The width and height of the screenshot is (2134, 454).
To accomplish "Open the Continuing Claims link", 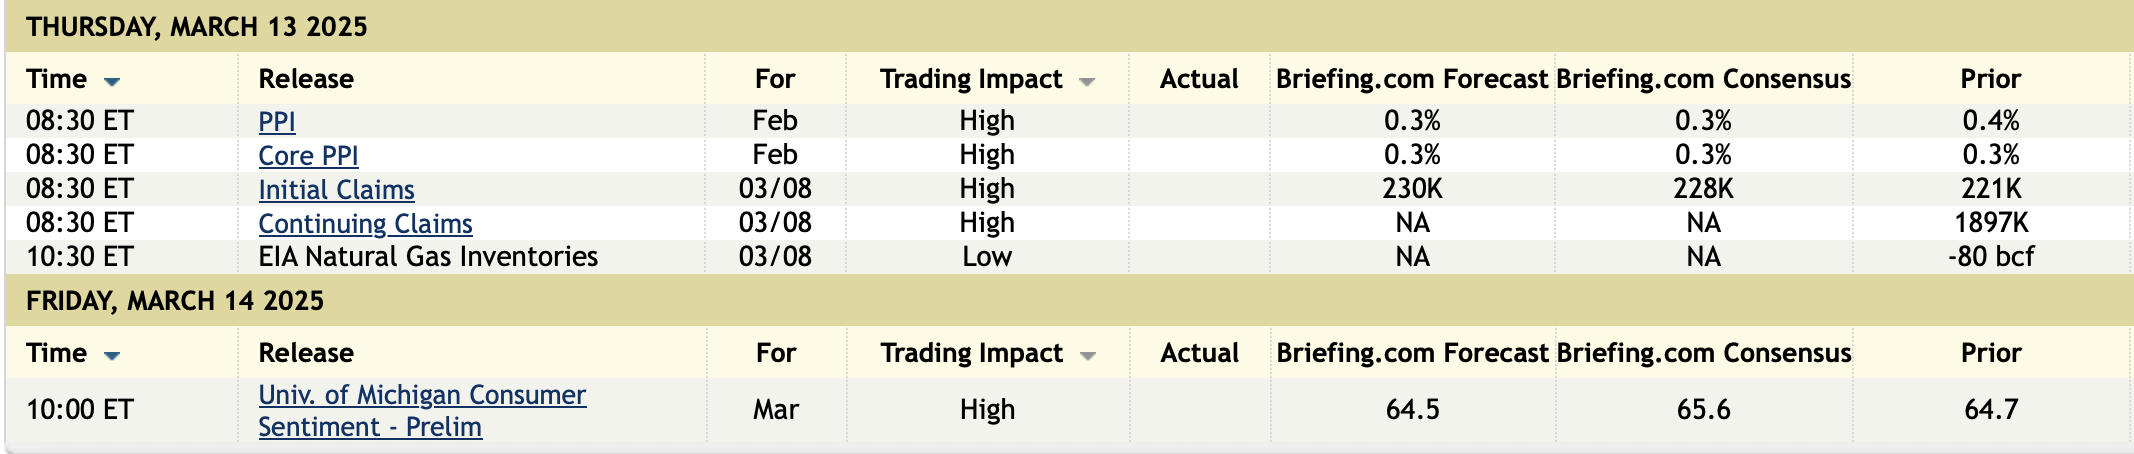I will 365,223.
